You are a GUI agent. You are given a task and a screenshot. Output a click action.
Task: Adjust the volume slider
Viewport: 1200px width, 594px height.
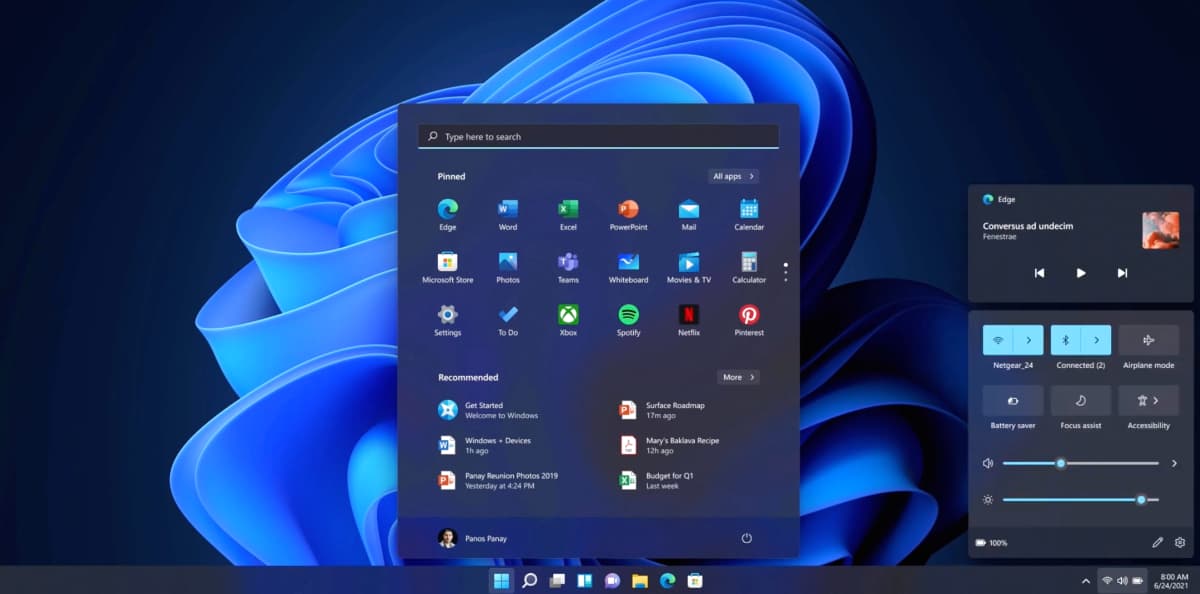[x=1080, y=463]
